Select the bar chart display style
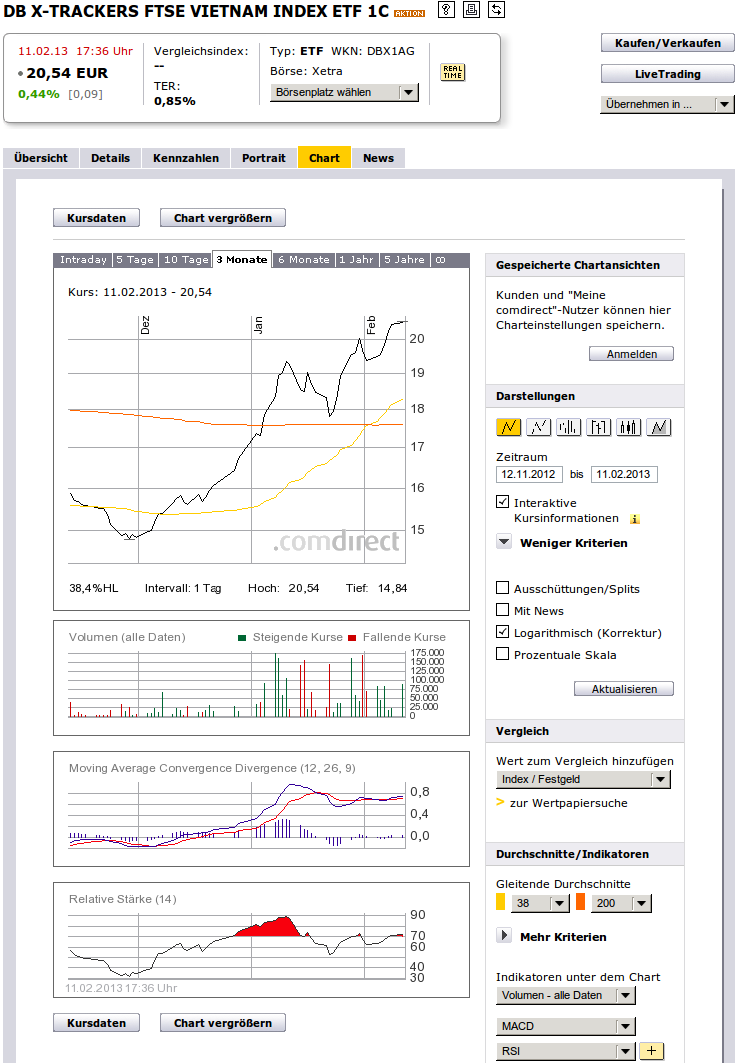This screenshot has height=1063, width=738. pyautogui.click(x=568, y=426)
